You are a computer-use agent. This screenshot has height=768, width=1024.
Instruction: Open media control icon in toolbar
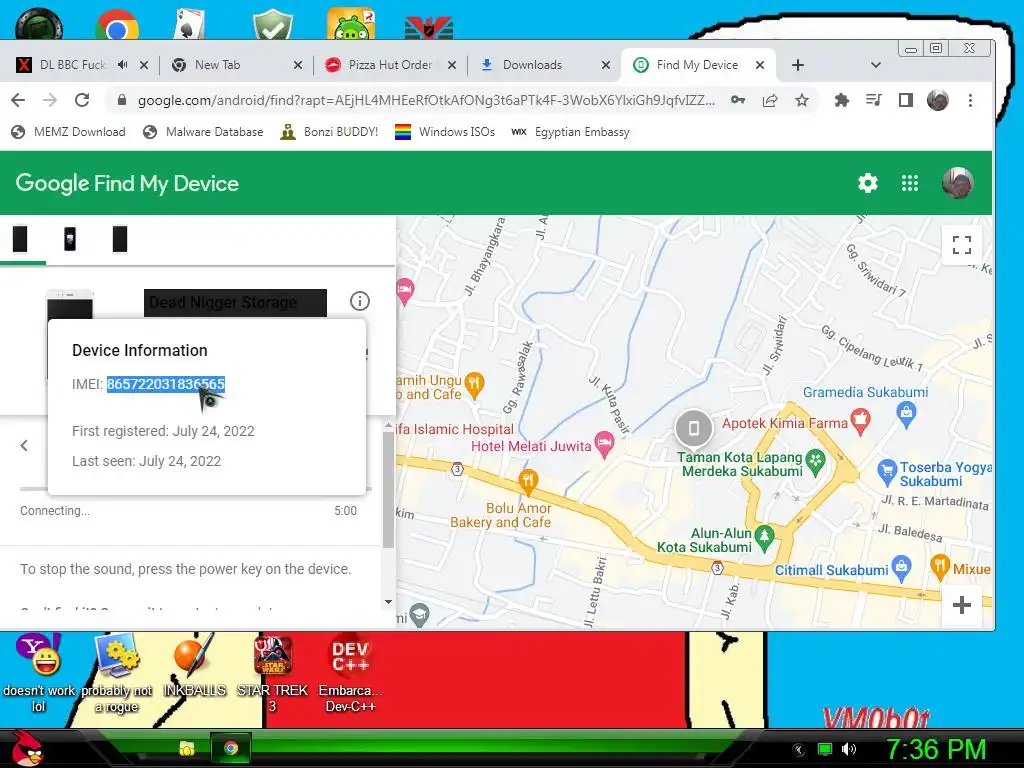873,100
